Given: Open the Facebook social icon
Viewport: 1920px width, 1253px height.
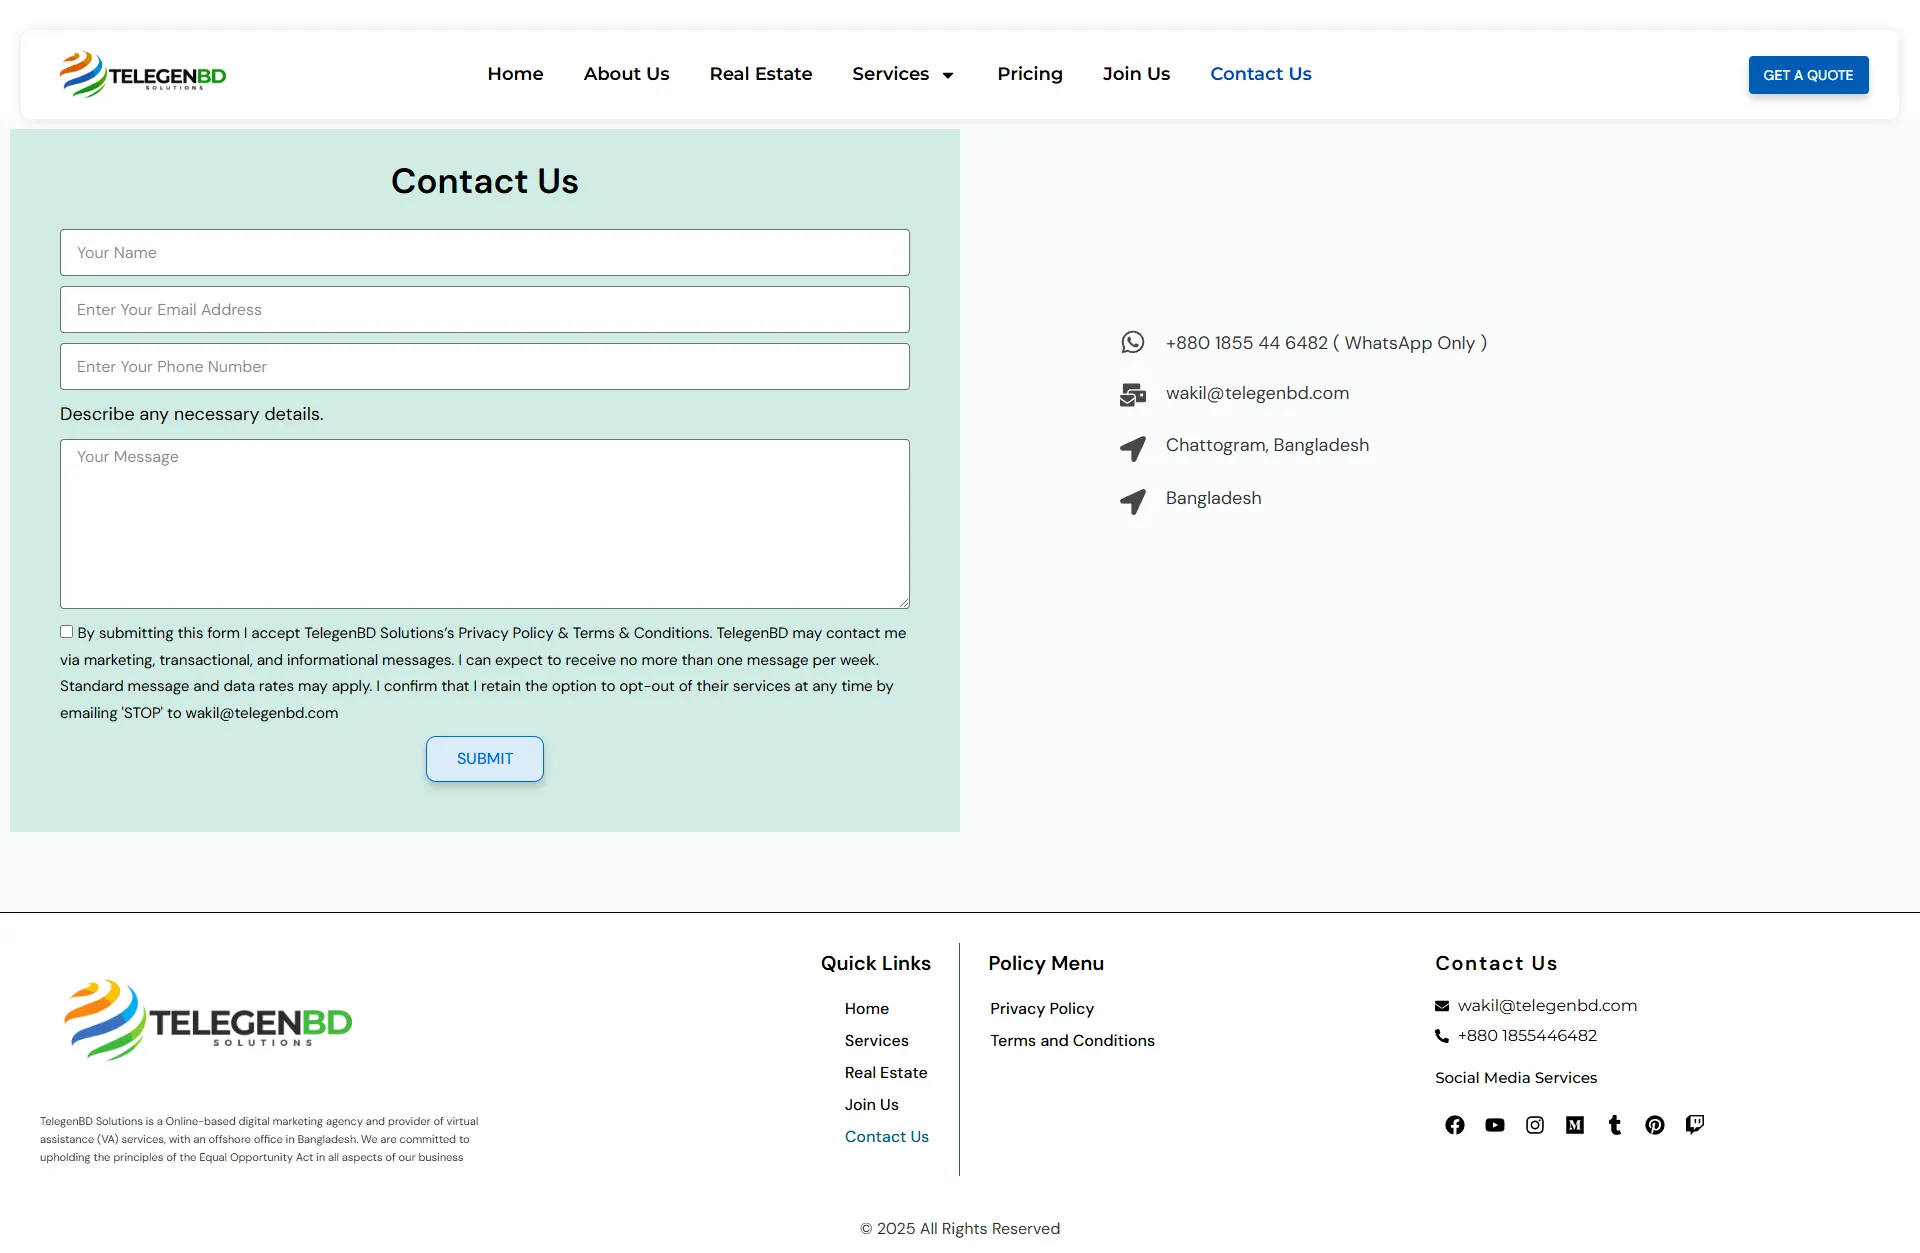Looking at the screenshot, I should 1455,1125.
